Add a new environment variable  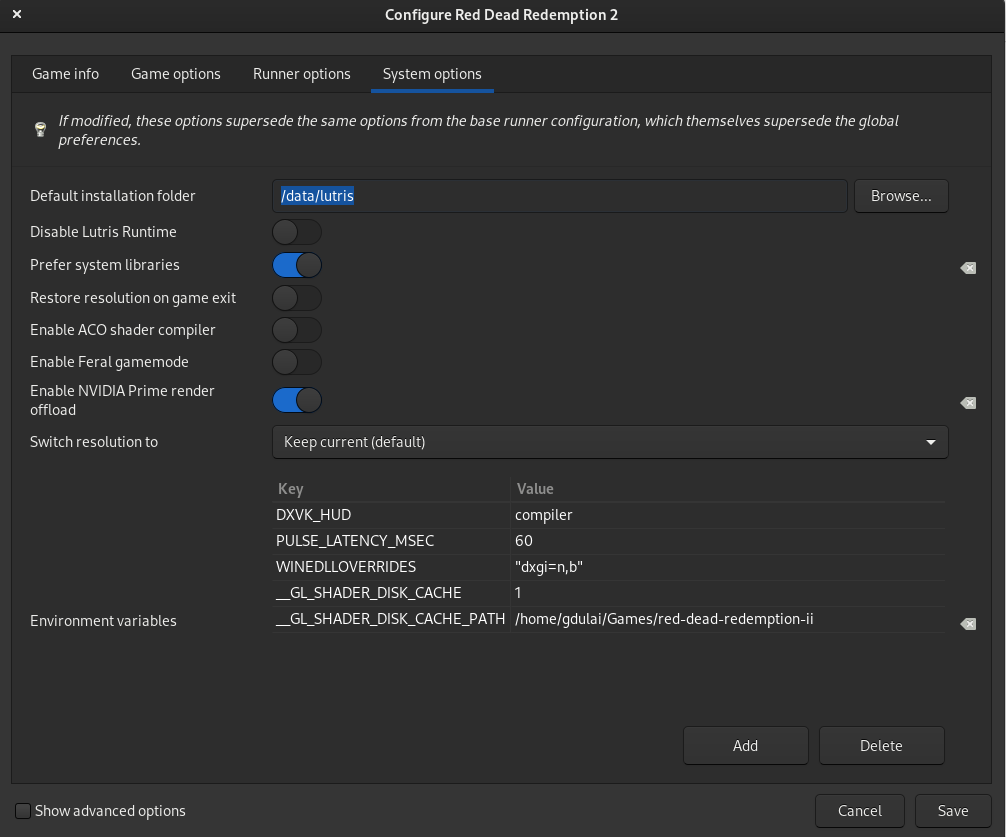point(746,745)
